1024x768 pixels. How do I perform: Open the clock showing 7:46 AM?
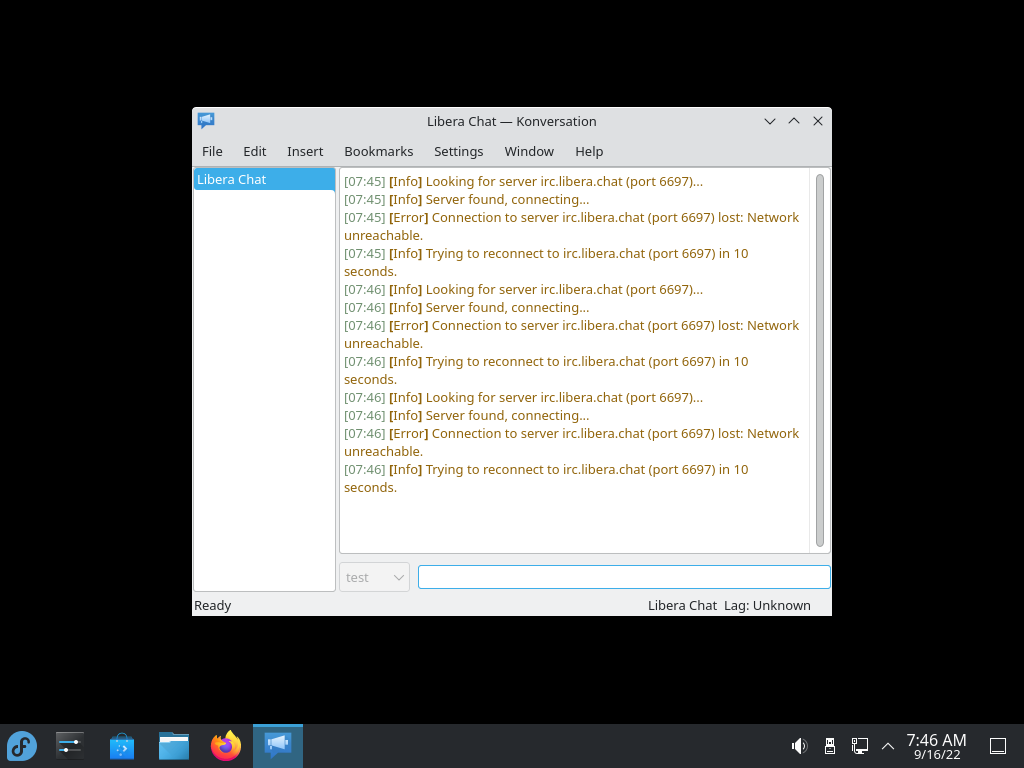tap(936, 746)
